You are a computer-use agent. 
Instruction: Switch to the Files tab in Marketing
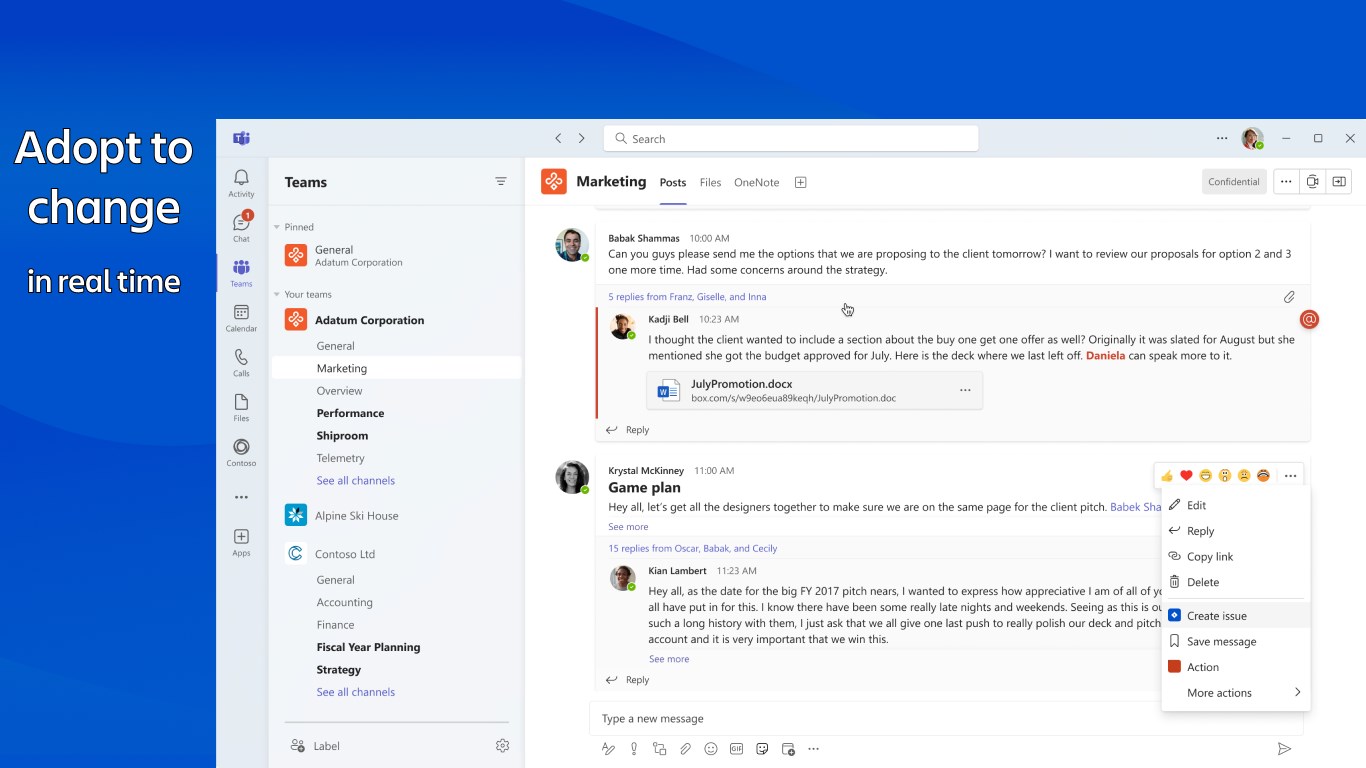(710, 183)
